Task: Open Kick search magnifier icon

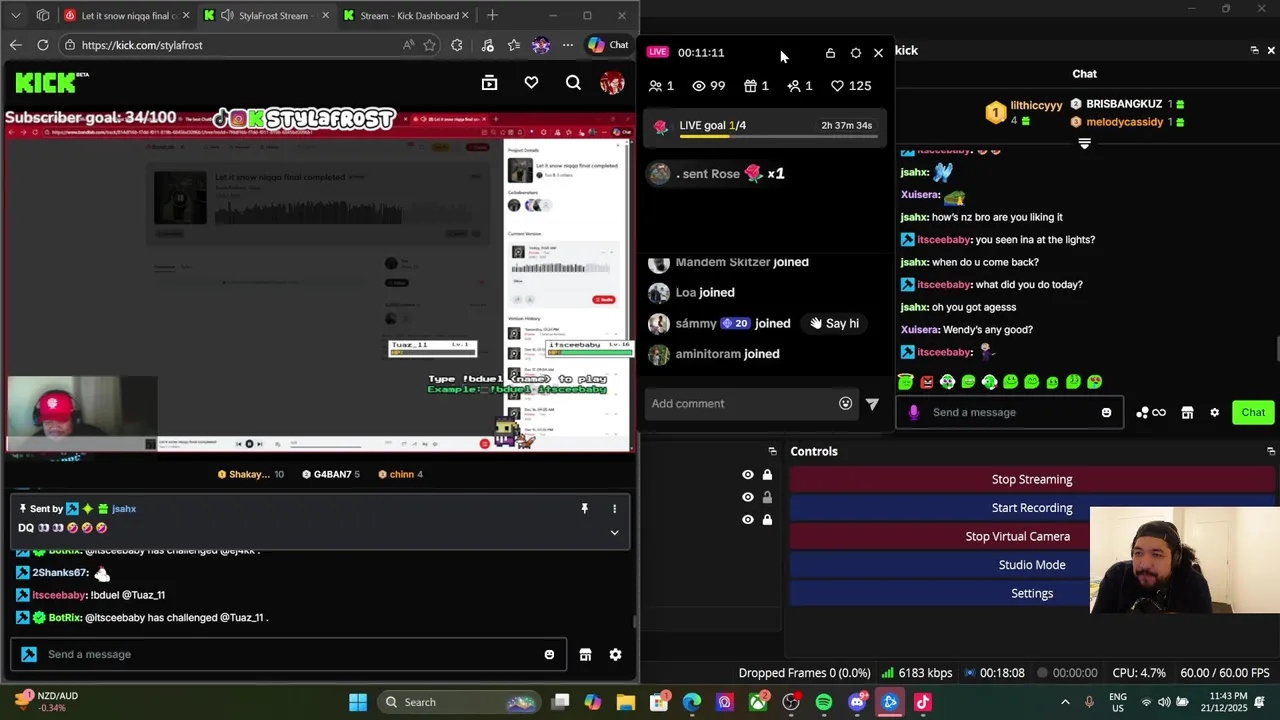Action: [x=573, y=83]
